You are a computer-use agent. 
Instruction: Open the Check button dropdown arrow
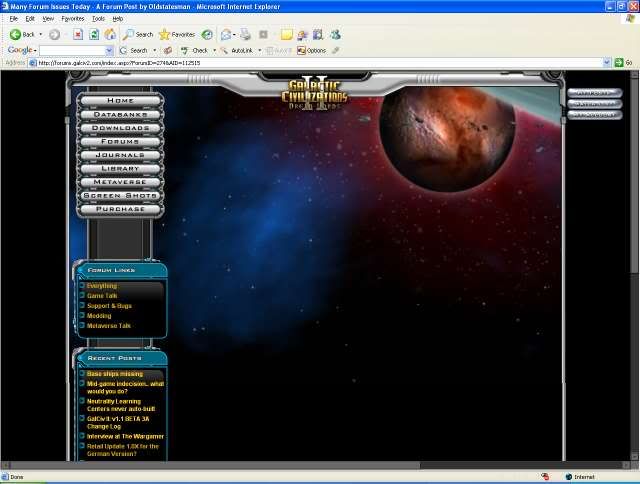click(x=215, y=51)
